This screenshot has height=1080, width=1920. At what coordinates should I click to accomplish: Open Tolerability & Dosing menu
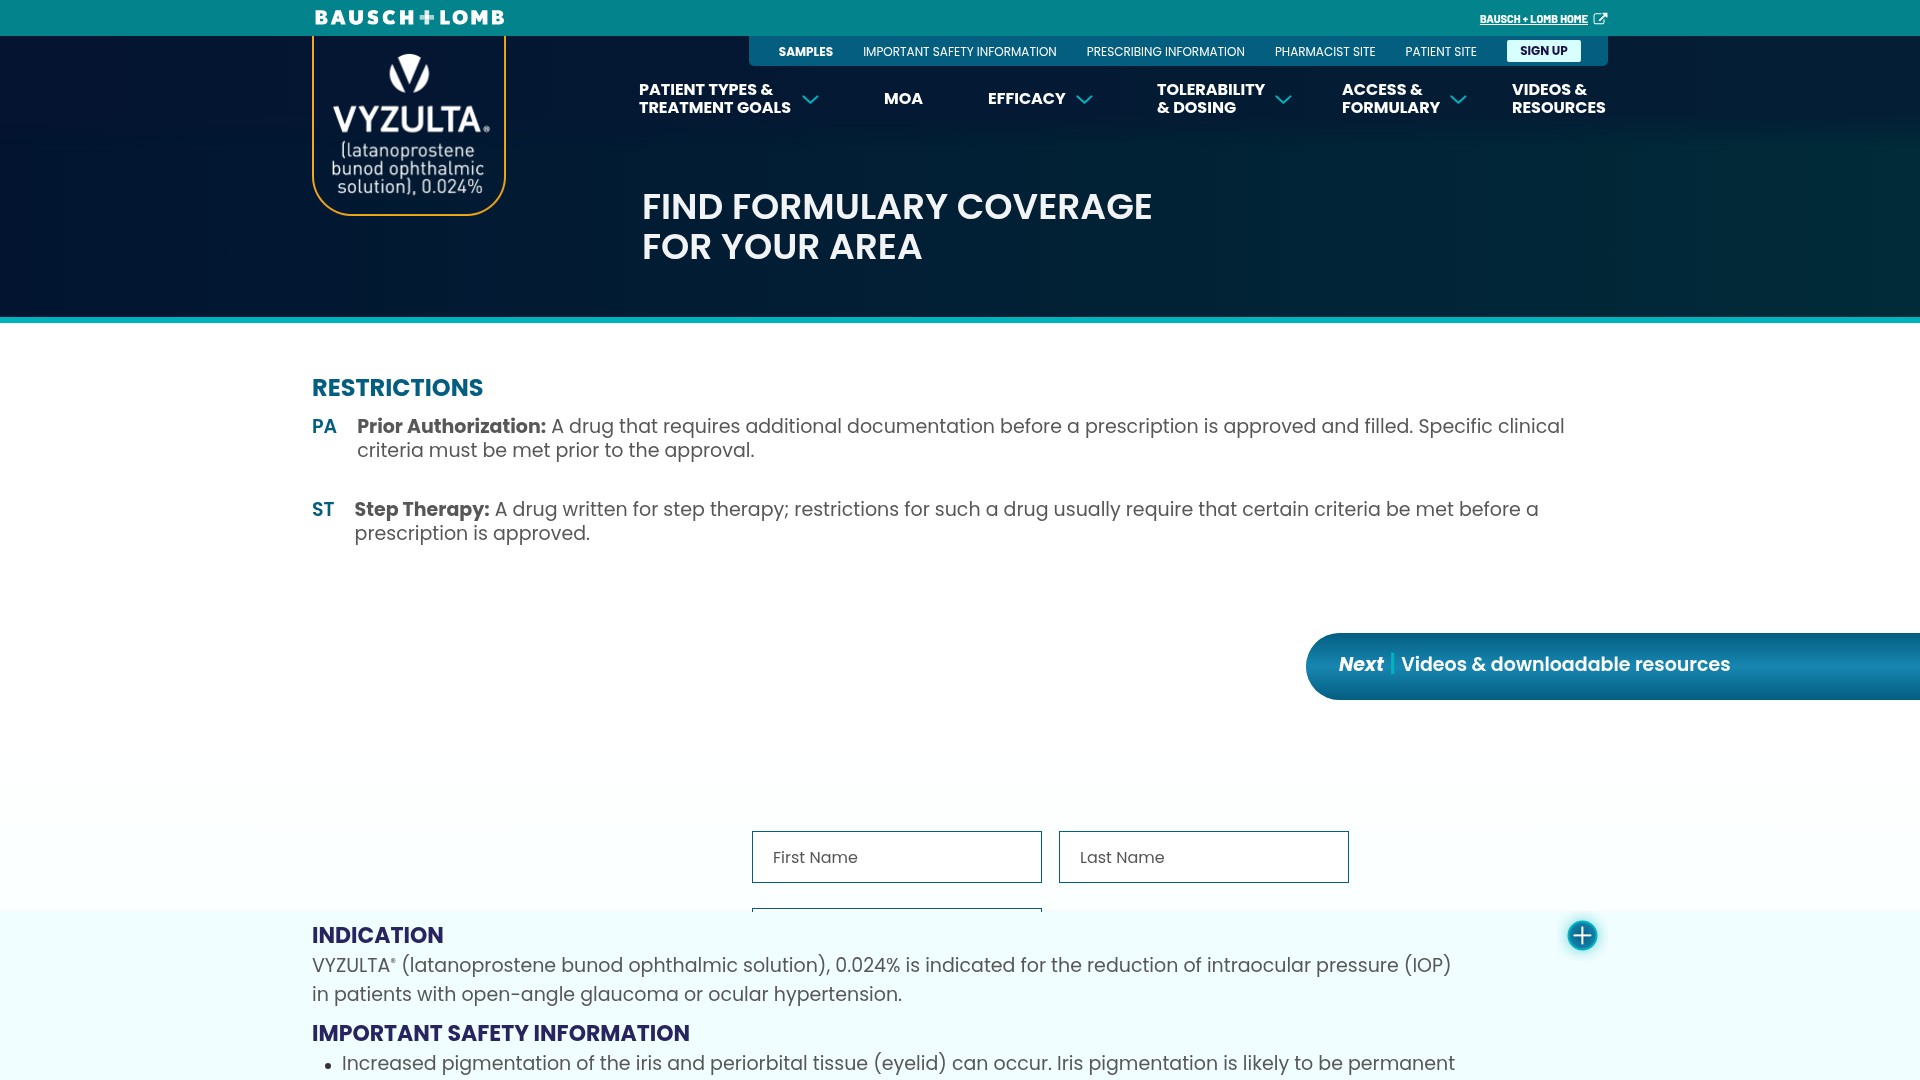click(1210, 99)
